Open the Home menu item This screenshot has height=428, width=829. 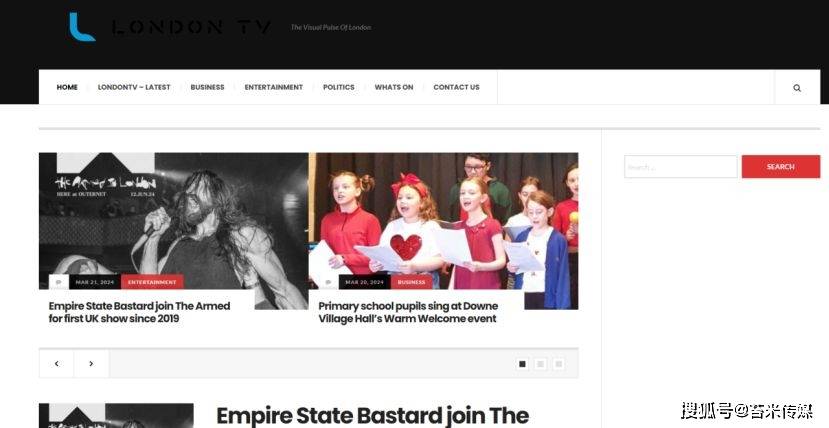(x=67, y=87)
